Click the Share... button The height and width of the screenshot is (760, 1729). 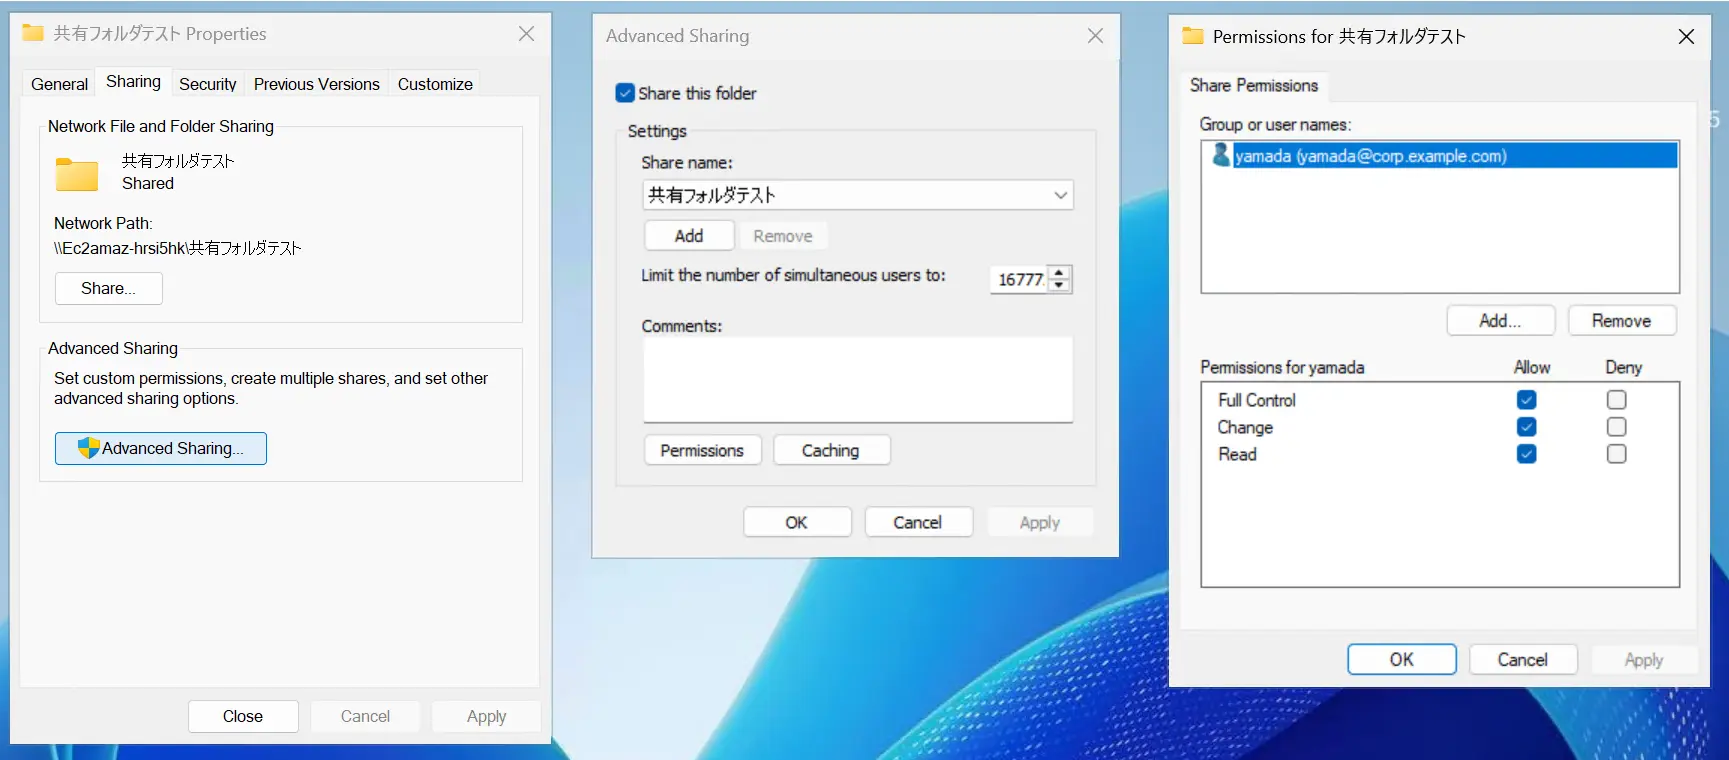[x=108, y=288]
